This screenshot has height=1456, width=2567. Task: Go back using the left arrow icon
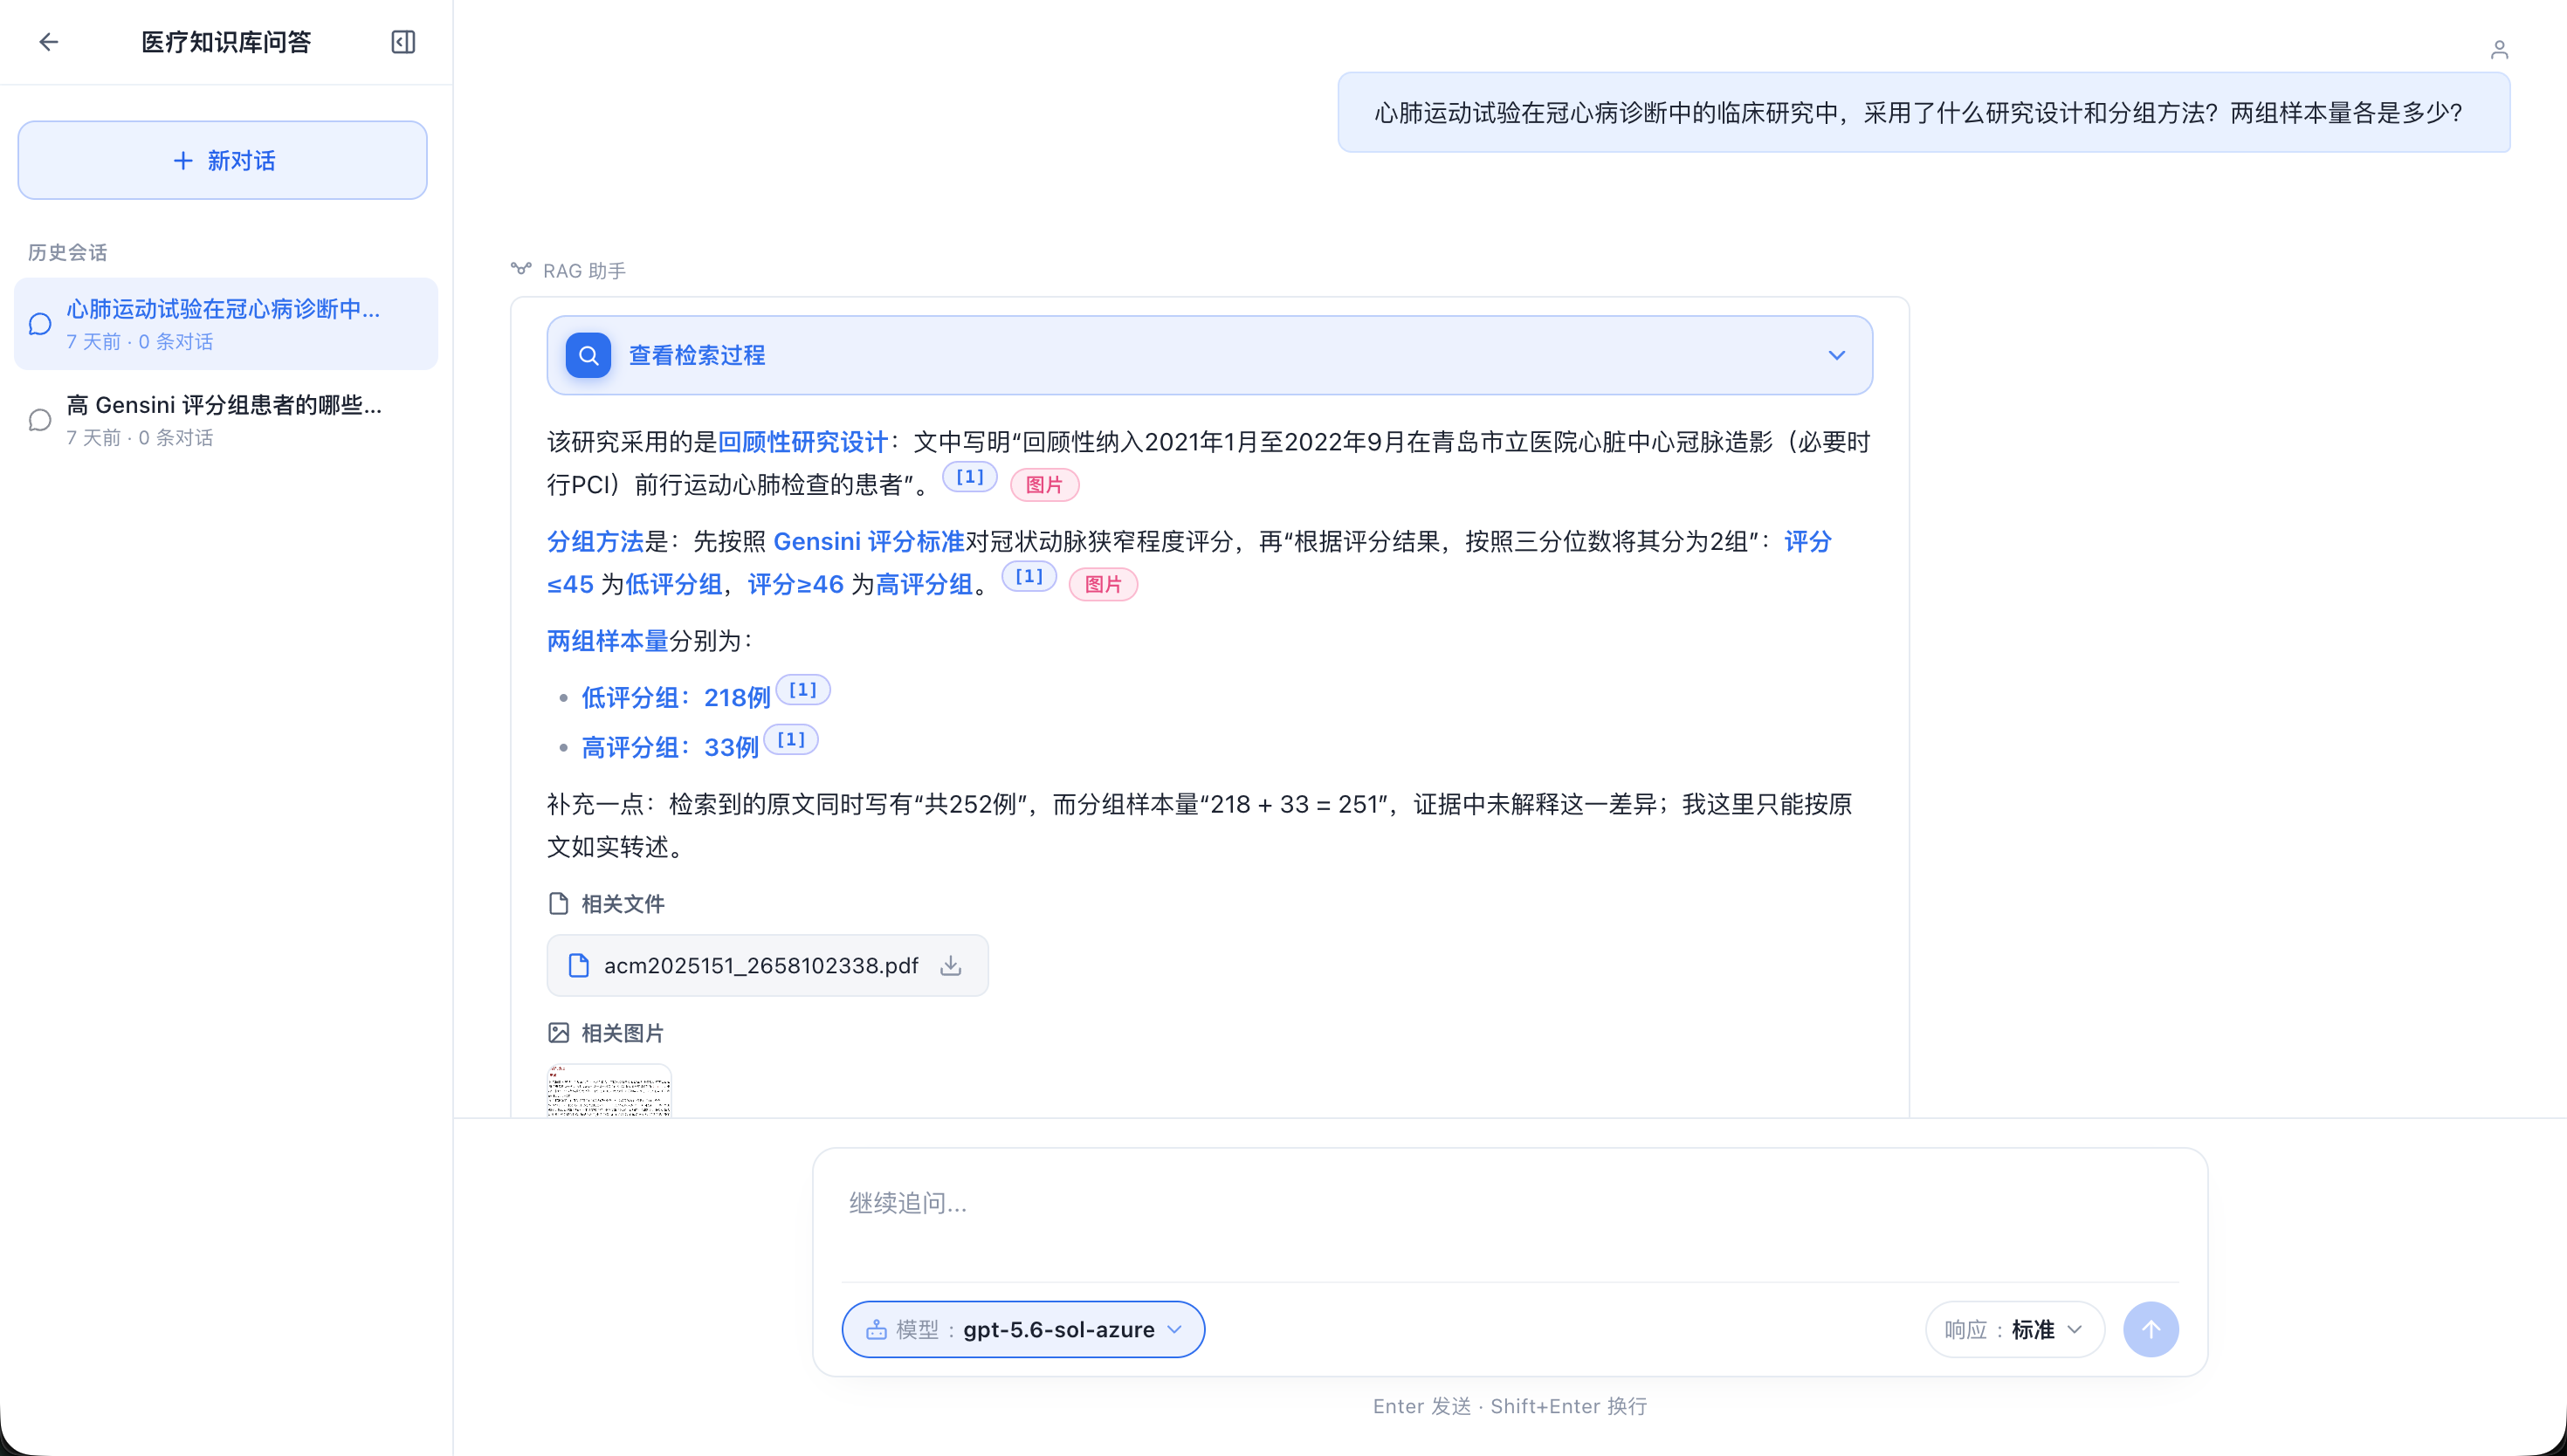(x=48, y=42)
